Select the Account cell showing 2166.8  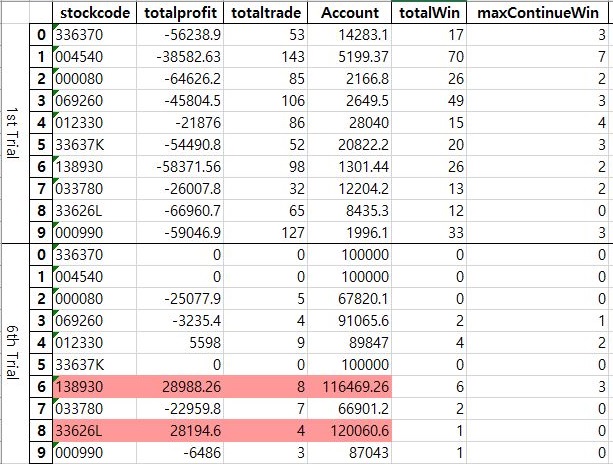(x=350, y=79)
